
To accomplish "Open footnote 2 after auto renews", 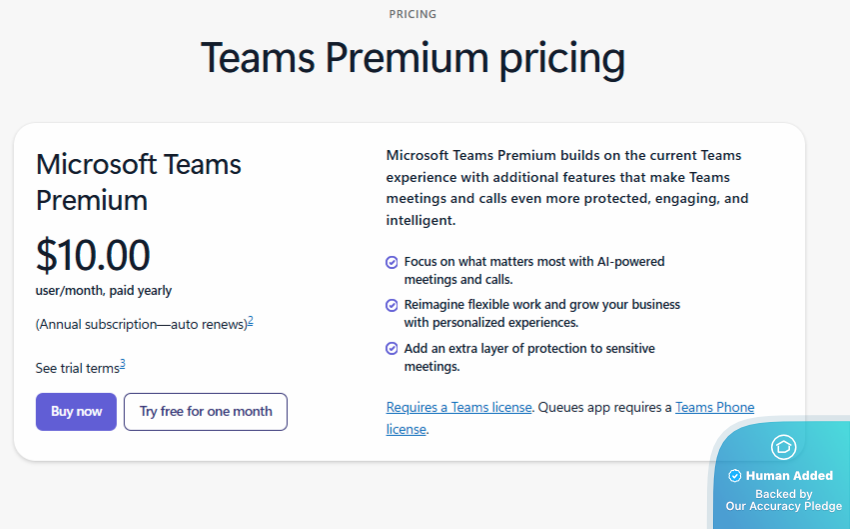I will tap(250, 321).
